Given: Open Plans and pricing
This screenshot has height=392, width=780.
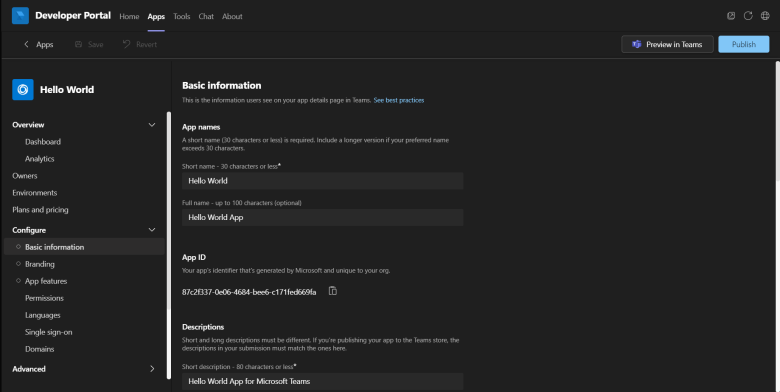Looking at the screenshot, I should point(40,209).
